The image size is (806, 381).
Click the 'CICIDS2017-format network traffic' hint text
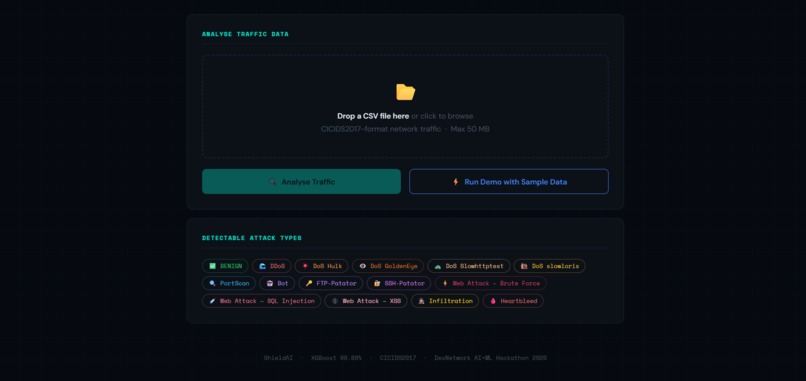click(381, 129)
